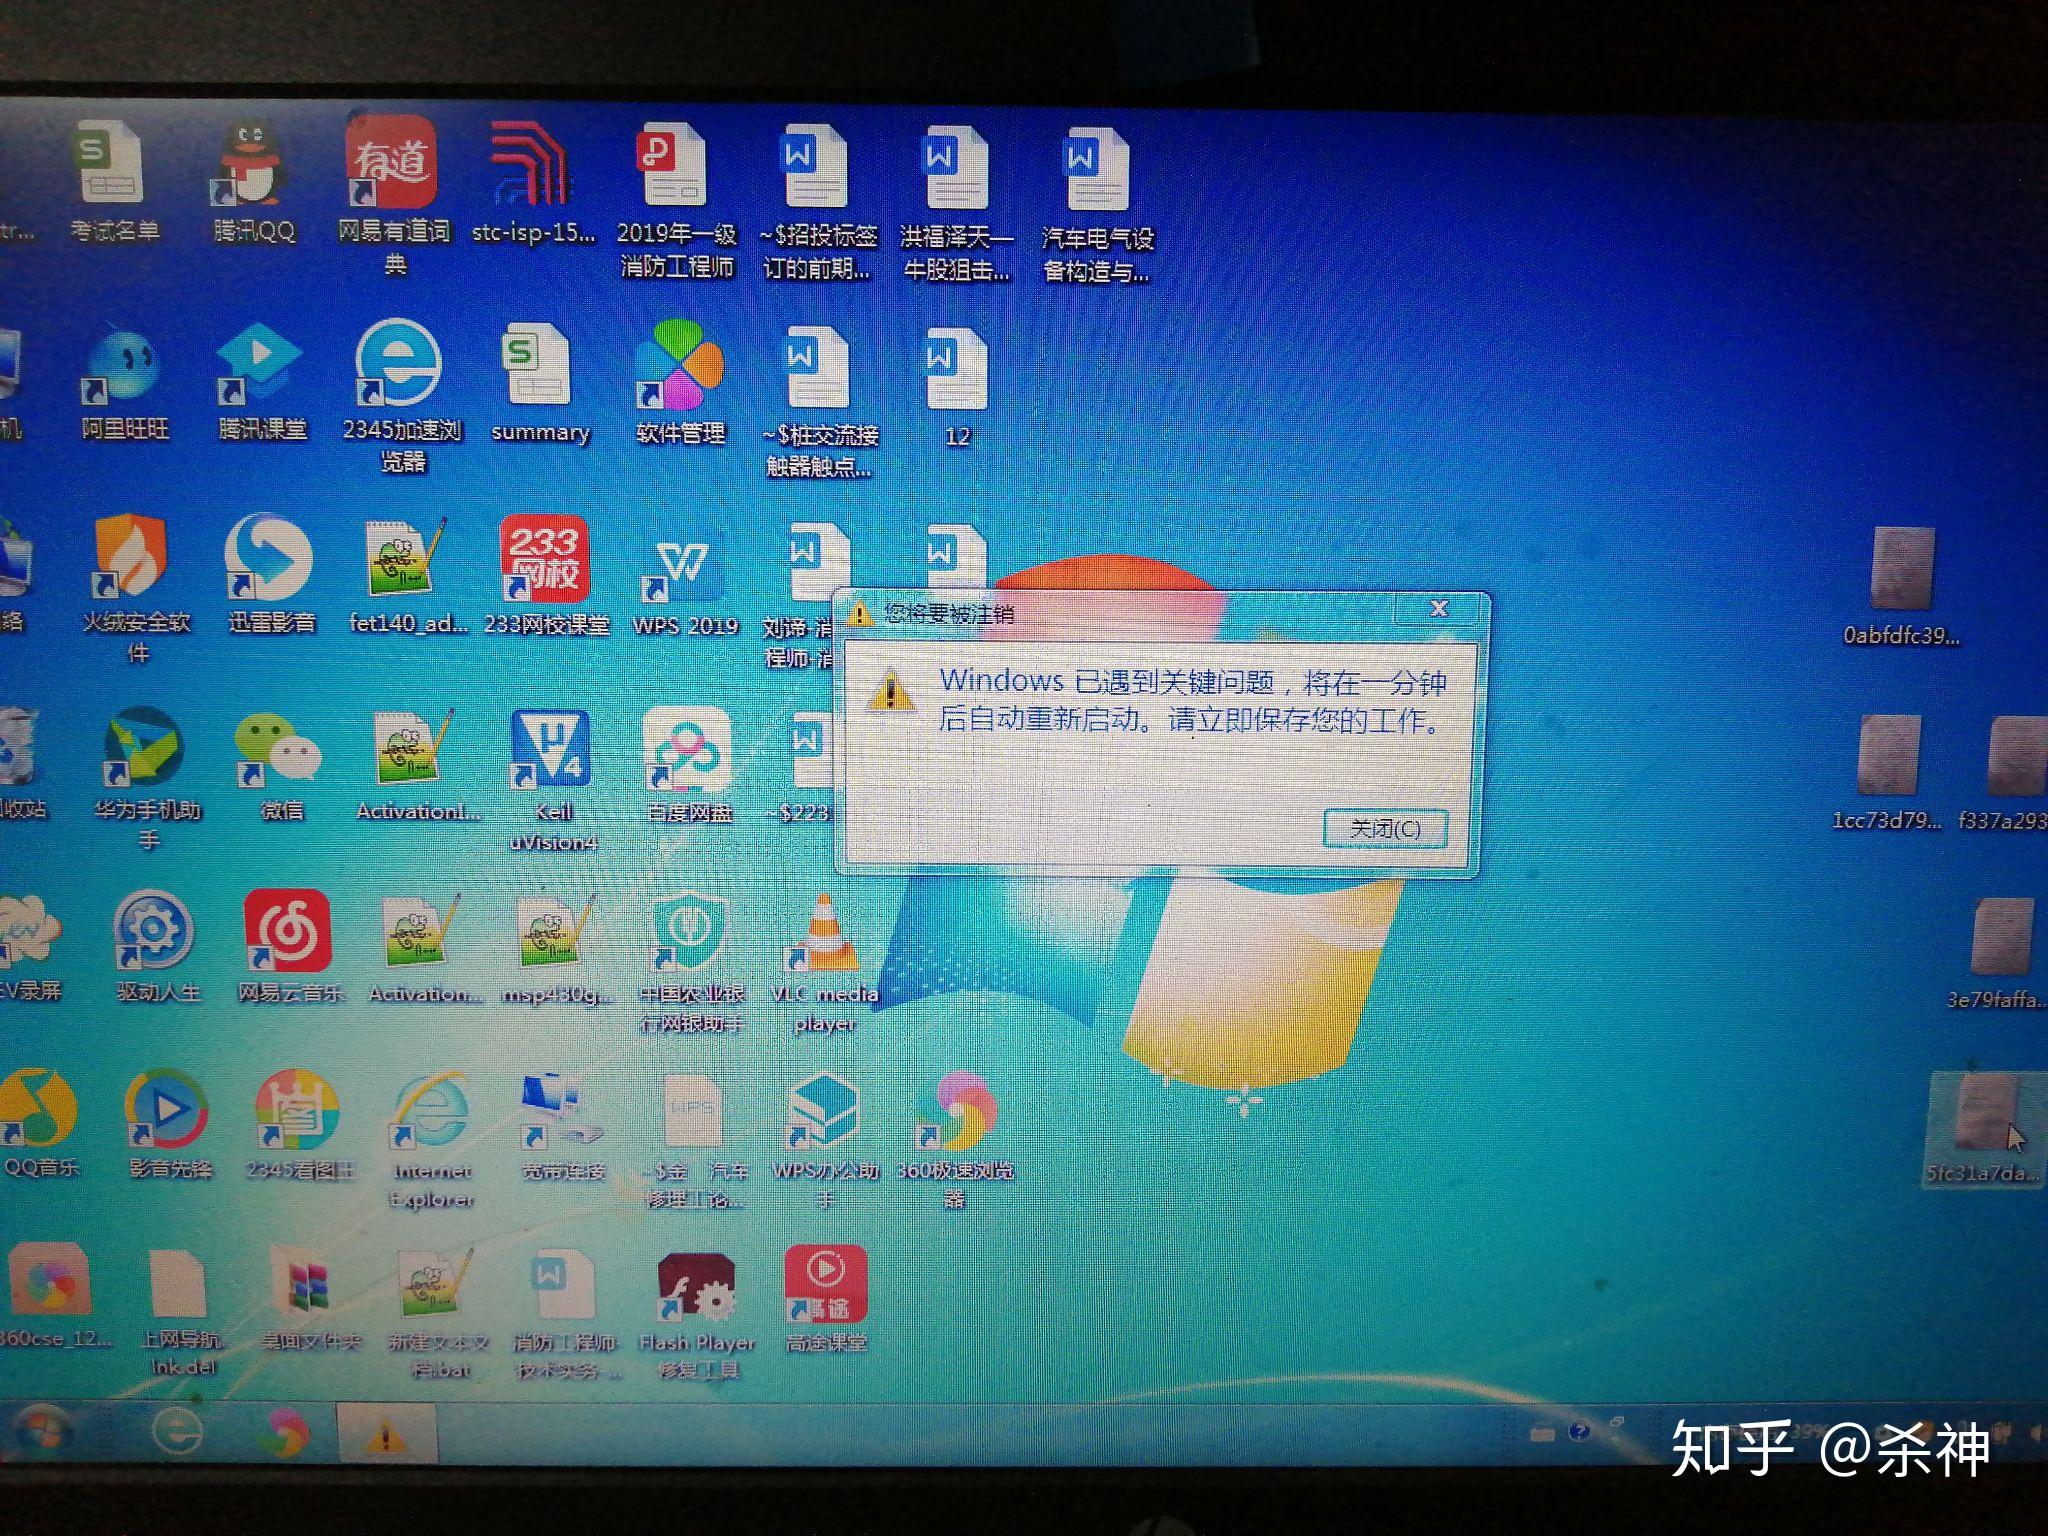The image size is (2048, 1536).
Task: Select the summary spreadsheet icon
Action: [538, 384]
